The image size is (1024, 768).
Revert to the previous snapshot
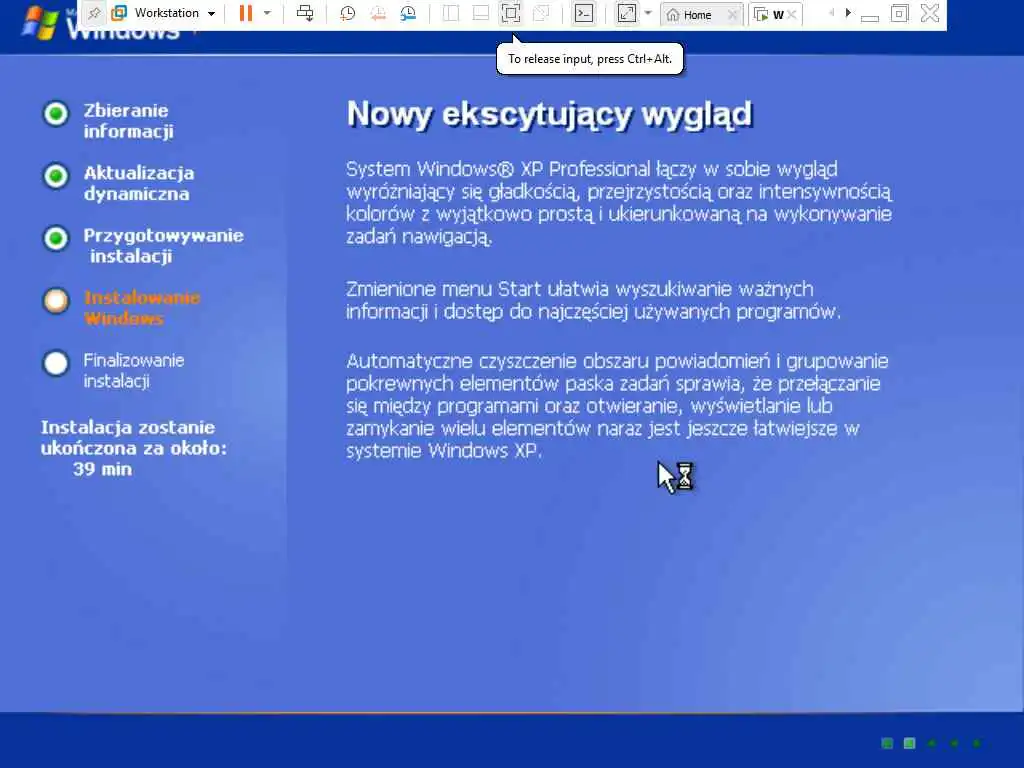(x=377, y=13)
